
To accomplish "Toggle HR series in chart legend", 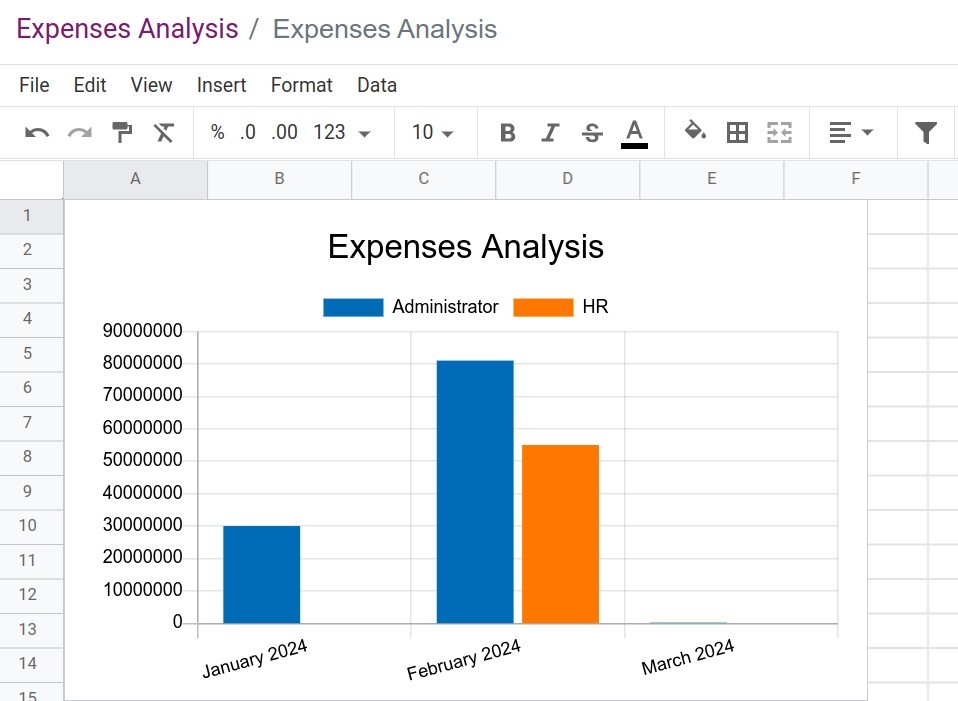I will pyautogui.click(x=561, y=307).
